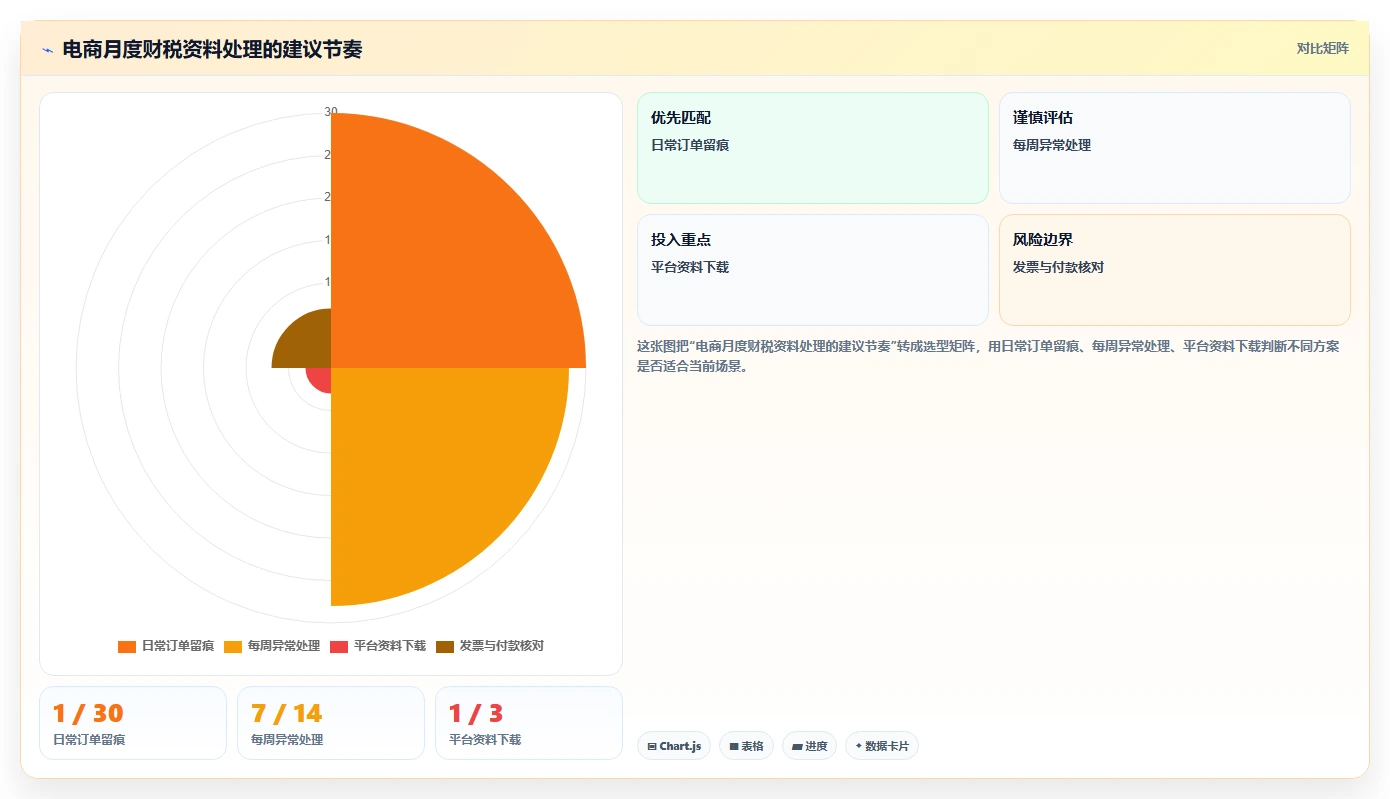
Task: Click the 进度 tag icon
Action: click(797, 747)
